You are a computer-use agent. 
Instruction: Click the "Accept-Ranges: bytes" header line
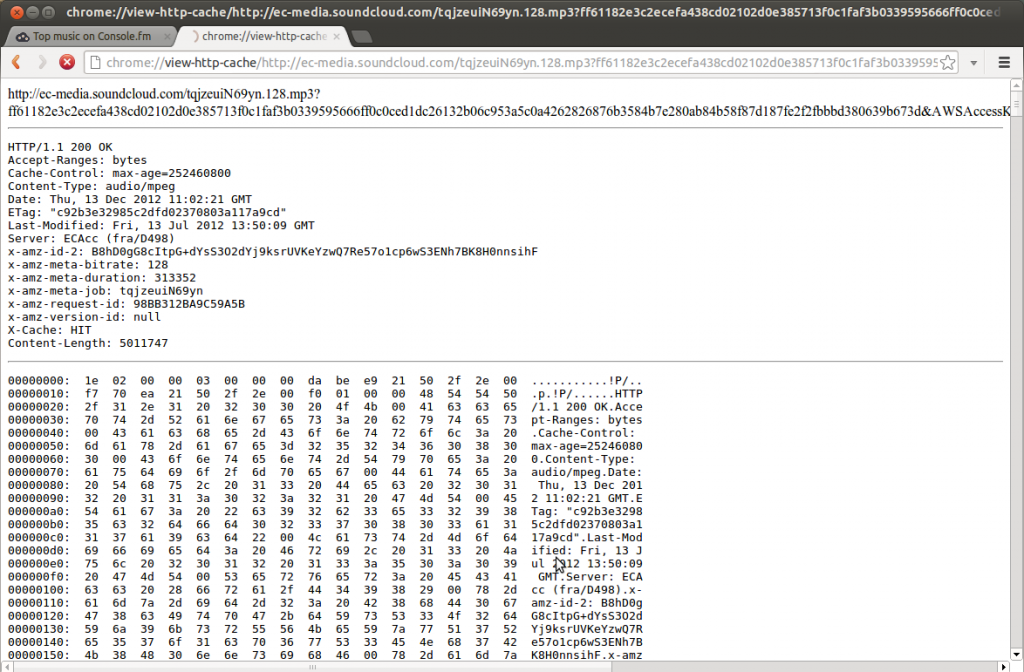pyautogui.click(x=77, y=160)
